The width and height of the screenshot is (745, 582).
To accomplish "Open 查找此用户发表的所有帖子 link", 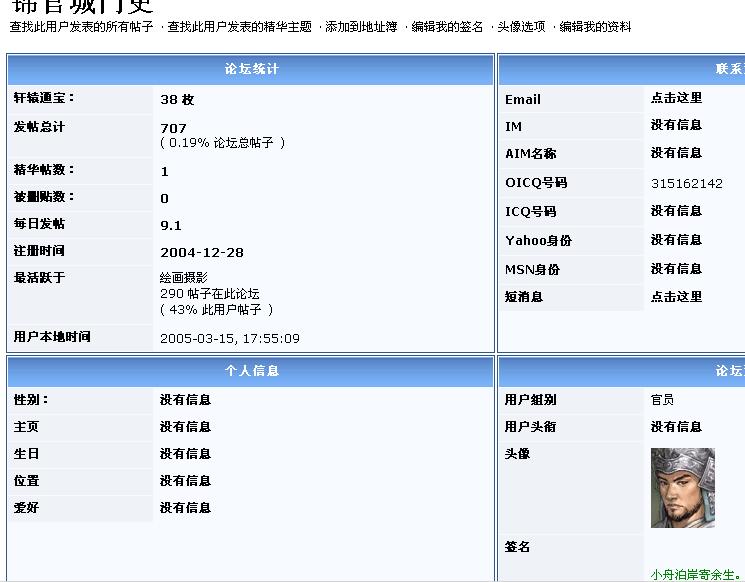I will tap(81, 27).
